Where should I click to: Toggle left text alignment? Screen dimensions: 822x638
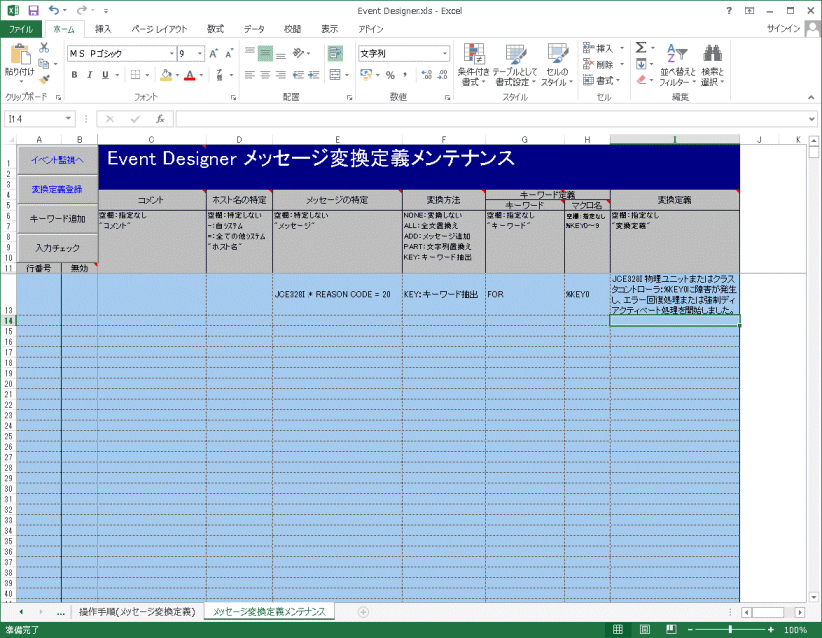click(x=250, y=75)
